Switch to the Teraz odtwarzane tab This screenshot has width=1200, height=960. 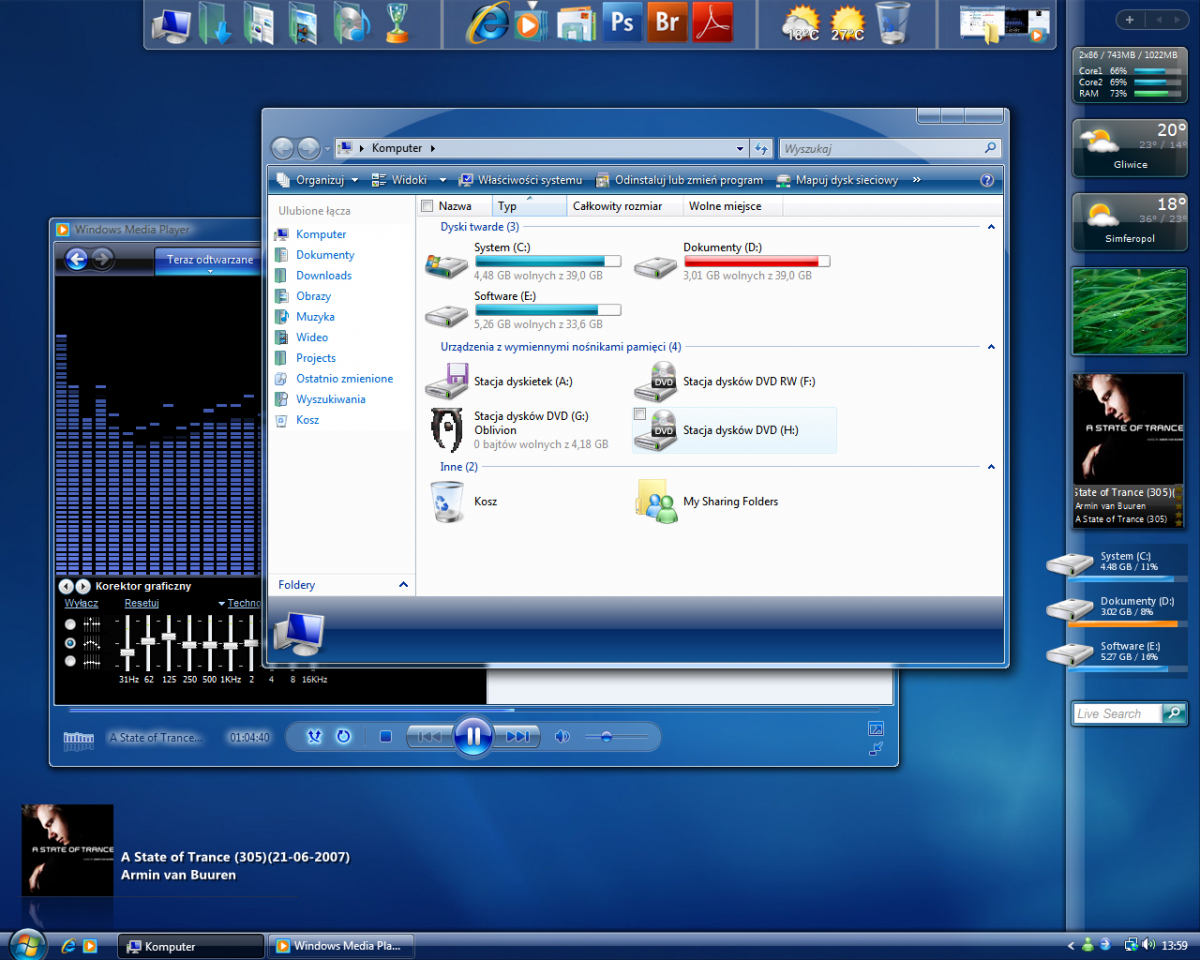(210, 260)
